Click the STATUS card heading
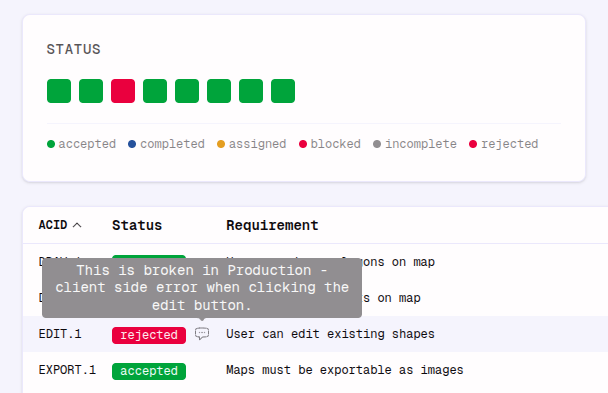Screen dimensions: 608x393 74,50
